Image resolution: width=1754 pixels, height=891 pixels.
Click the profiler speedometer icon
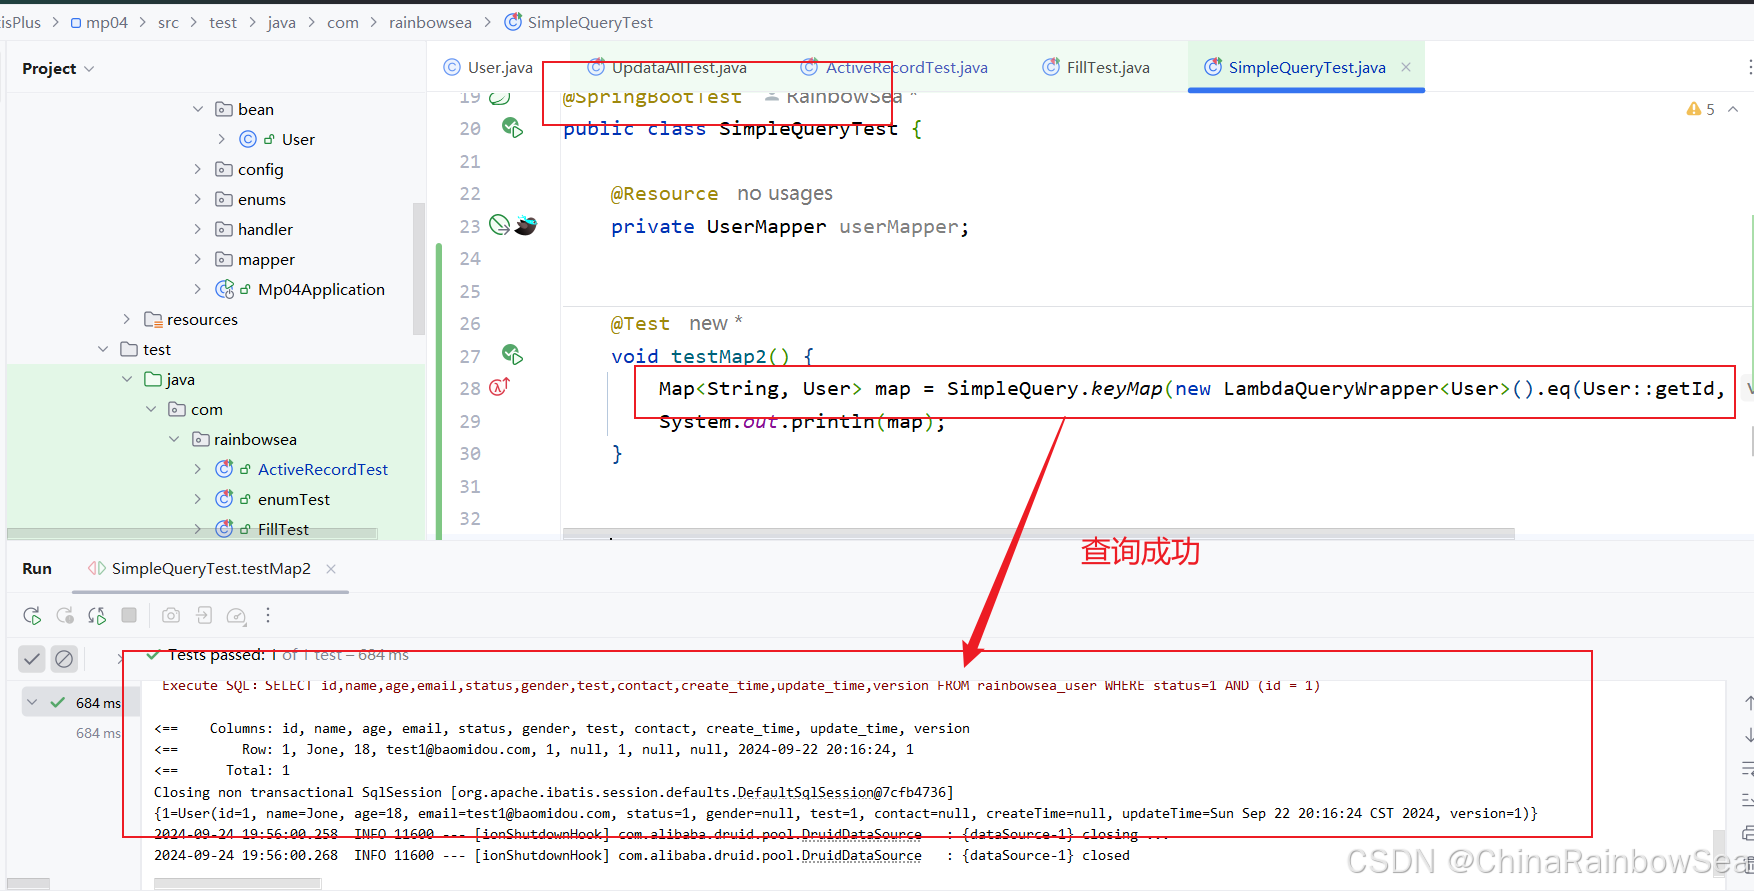[236, 616]
